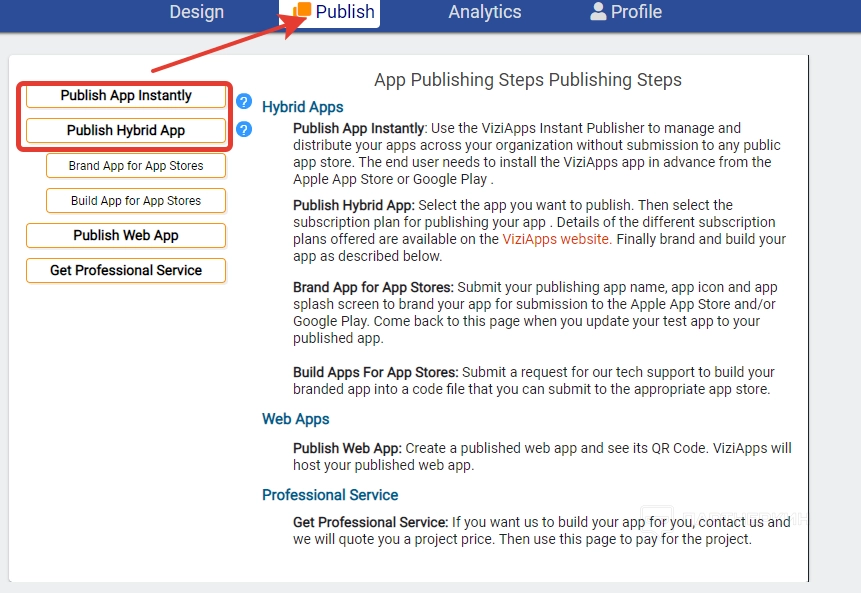Click the Publish Web App button
Viewport: 861px width, 593px height.
pyautogui.click(x=126, y=236)
